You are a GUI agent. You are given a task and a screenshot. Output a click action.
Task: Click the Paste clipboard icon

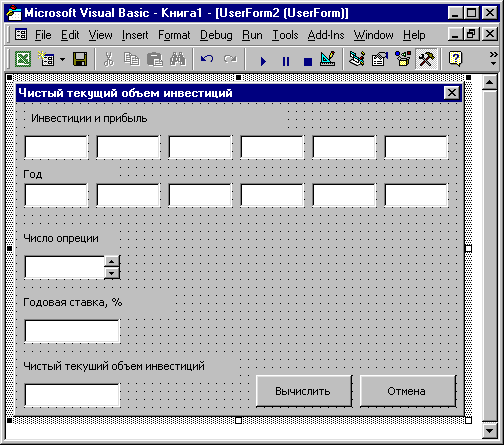tap(154, 59)
